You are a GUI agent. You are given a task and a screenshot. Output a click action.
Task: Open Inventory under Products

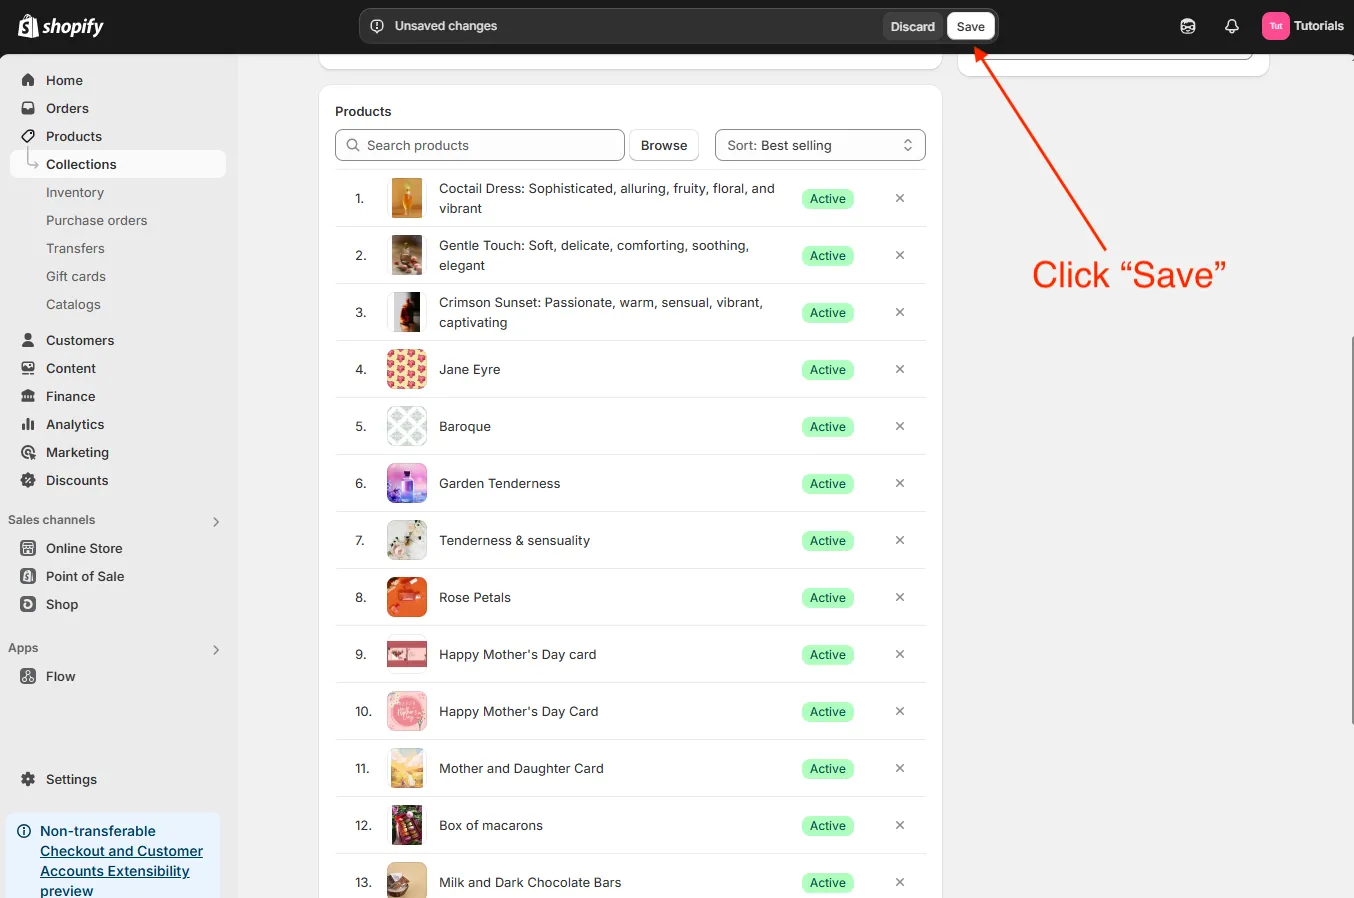(75, 192)
